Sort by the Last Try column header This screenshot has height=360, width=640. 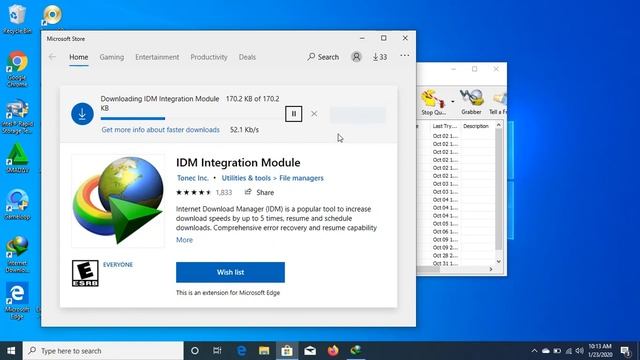pos(445,126)
